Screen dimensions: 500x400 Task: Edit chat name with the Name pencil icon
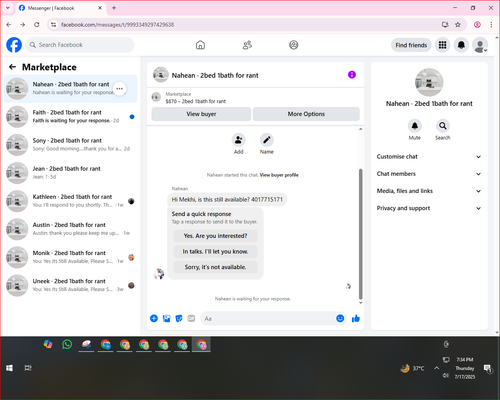pos(267,140)
